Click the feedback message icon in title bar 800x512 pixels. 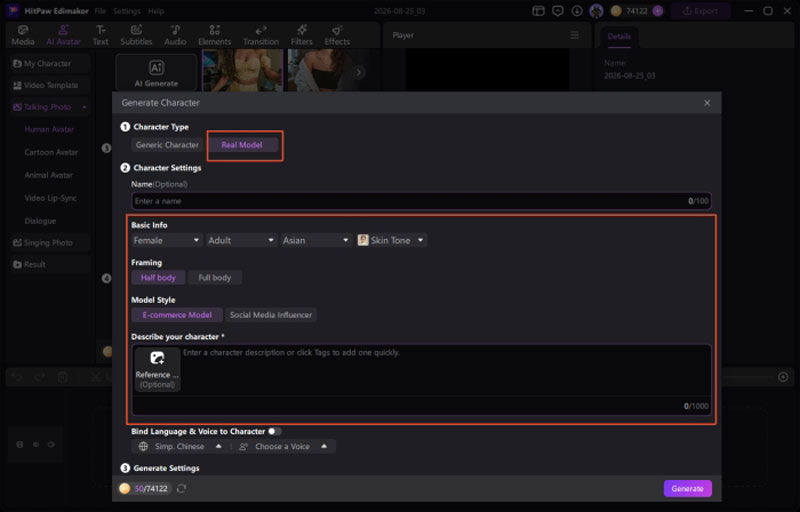pyautogui.click(x=558, y=11)
